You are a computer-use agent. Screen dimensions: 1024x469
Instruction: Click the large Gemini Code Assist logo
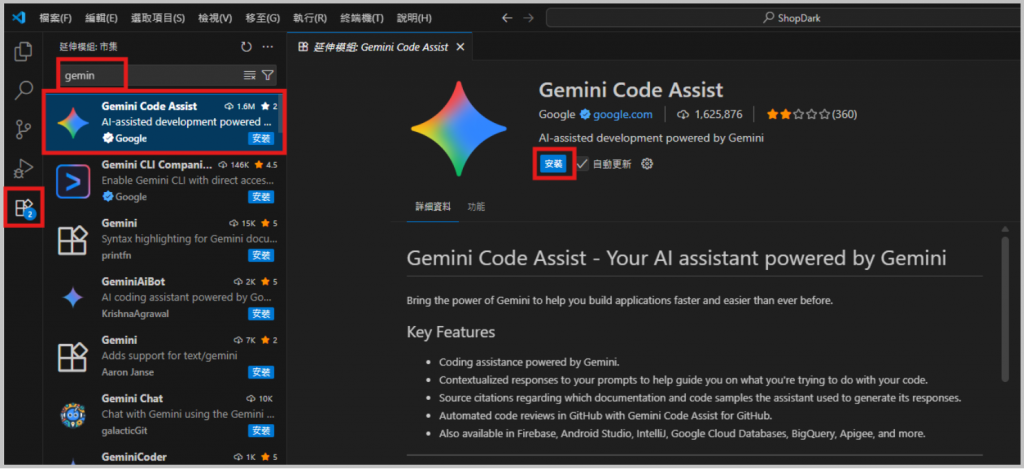(458, 128)
